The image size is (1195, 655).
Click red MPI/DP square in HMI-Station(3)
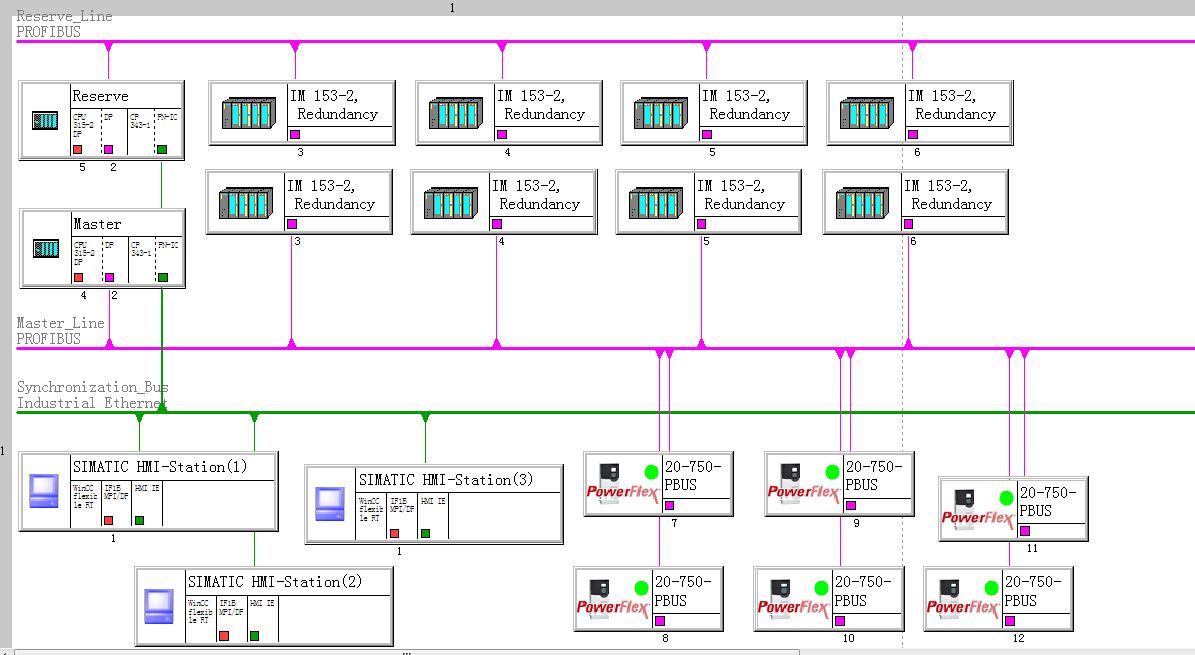pyautogui.click(x=395, y=533)
